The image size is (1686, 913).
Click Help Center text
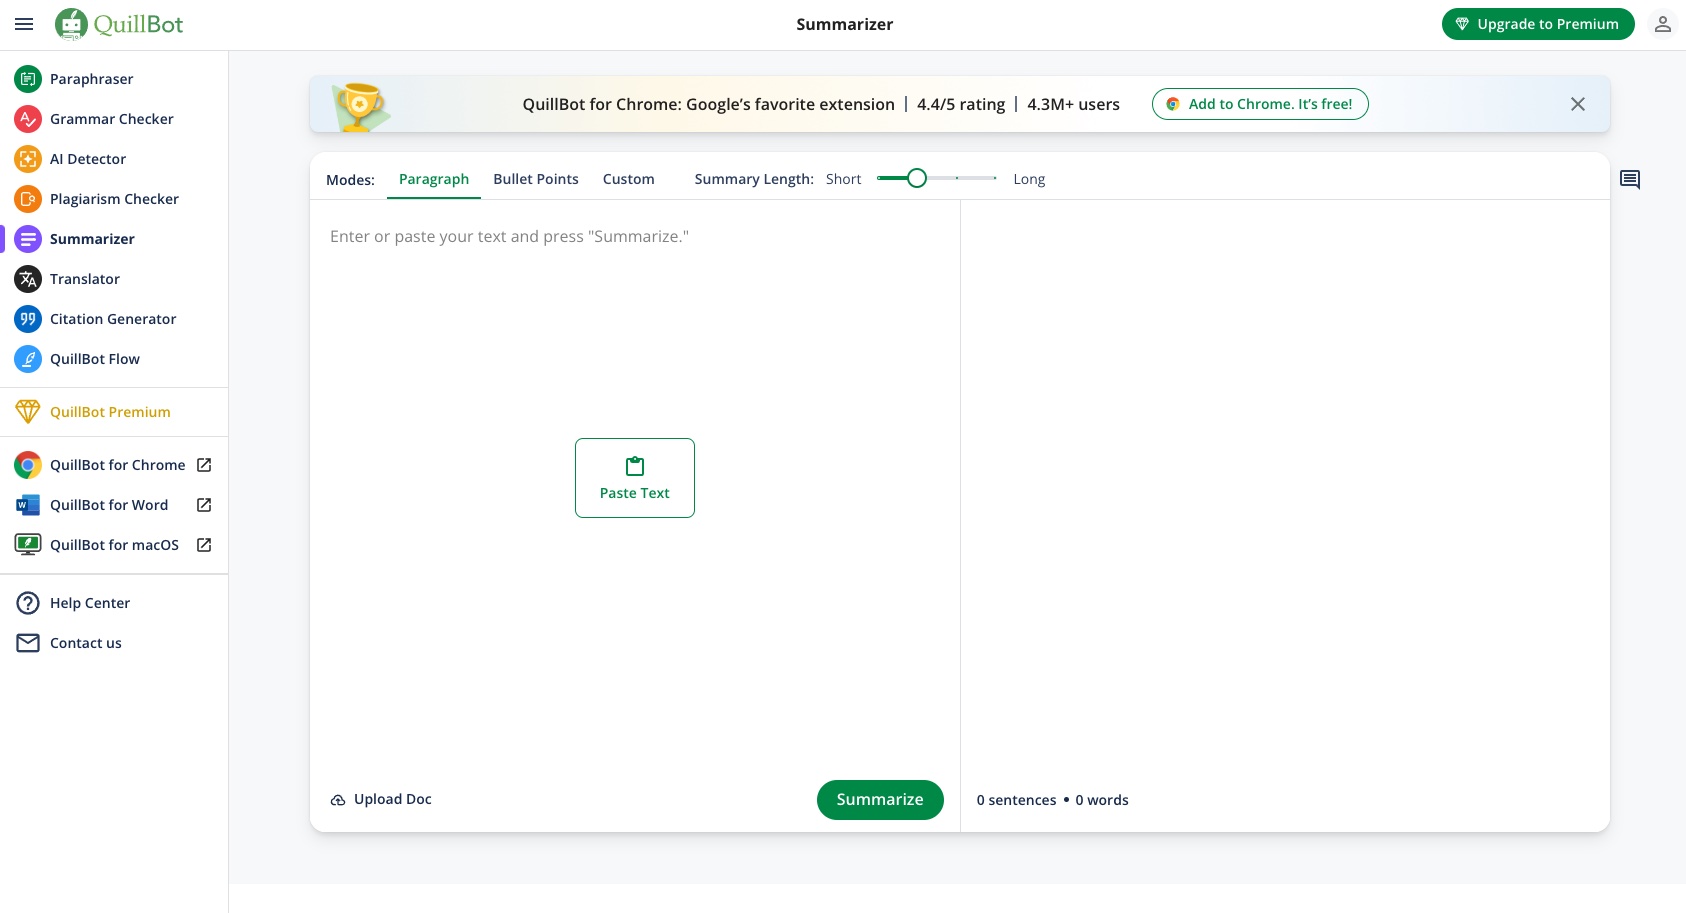pyautogui.click(x=90, y=603)
